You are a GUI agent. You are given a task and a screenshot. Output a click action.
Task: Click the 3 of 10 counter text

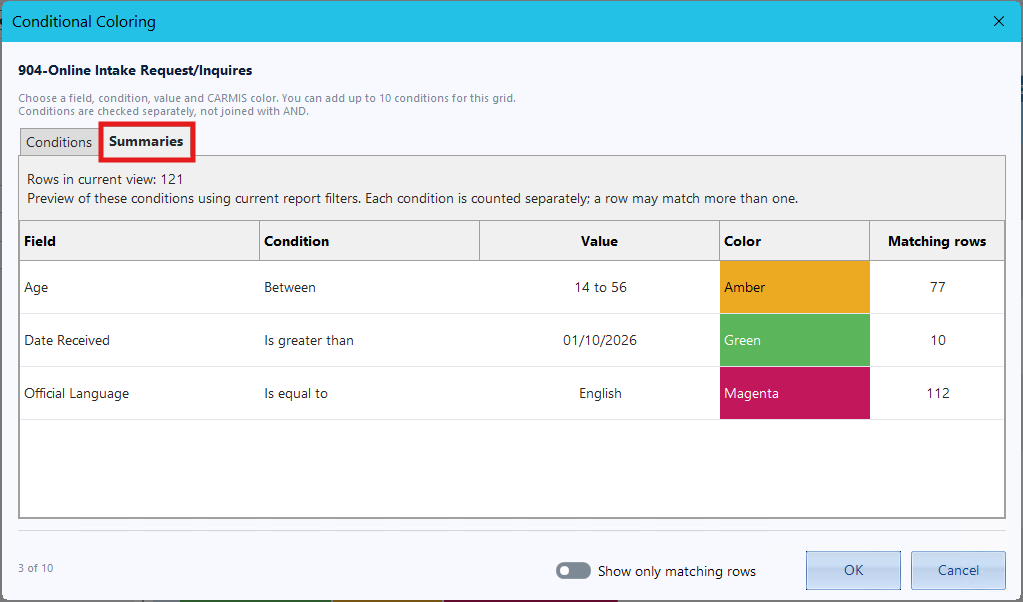[35, 568]
